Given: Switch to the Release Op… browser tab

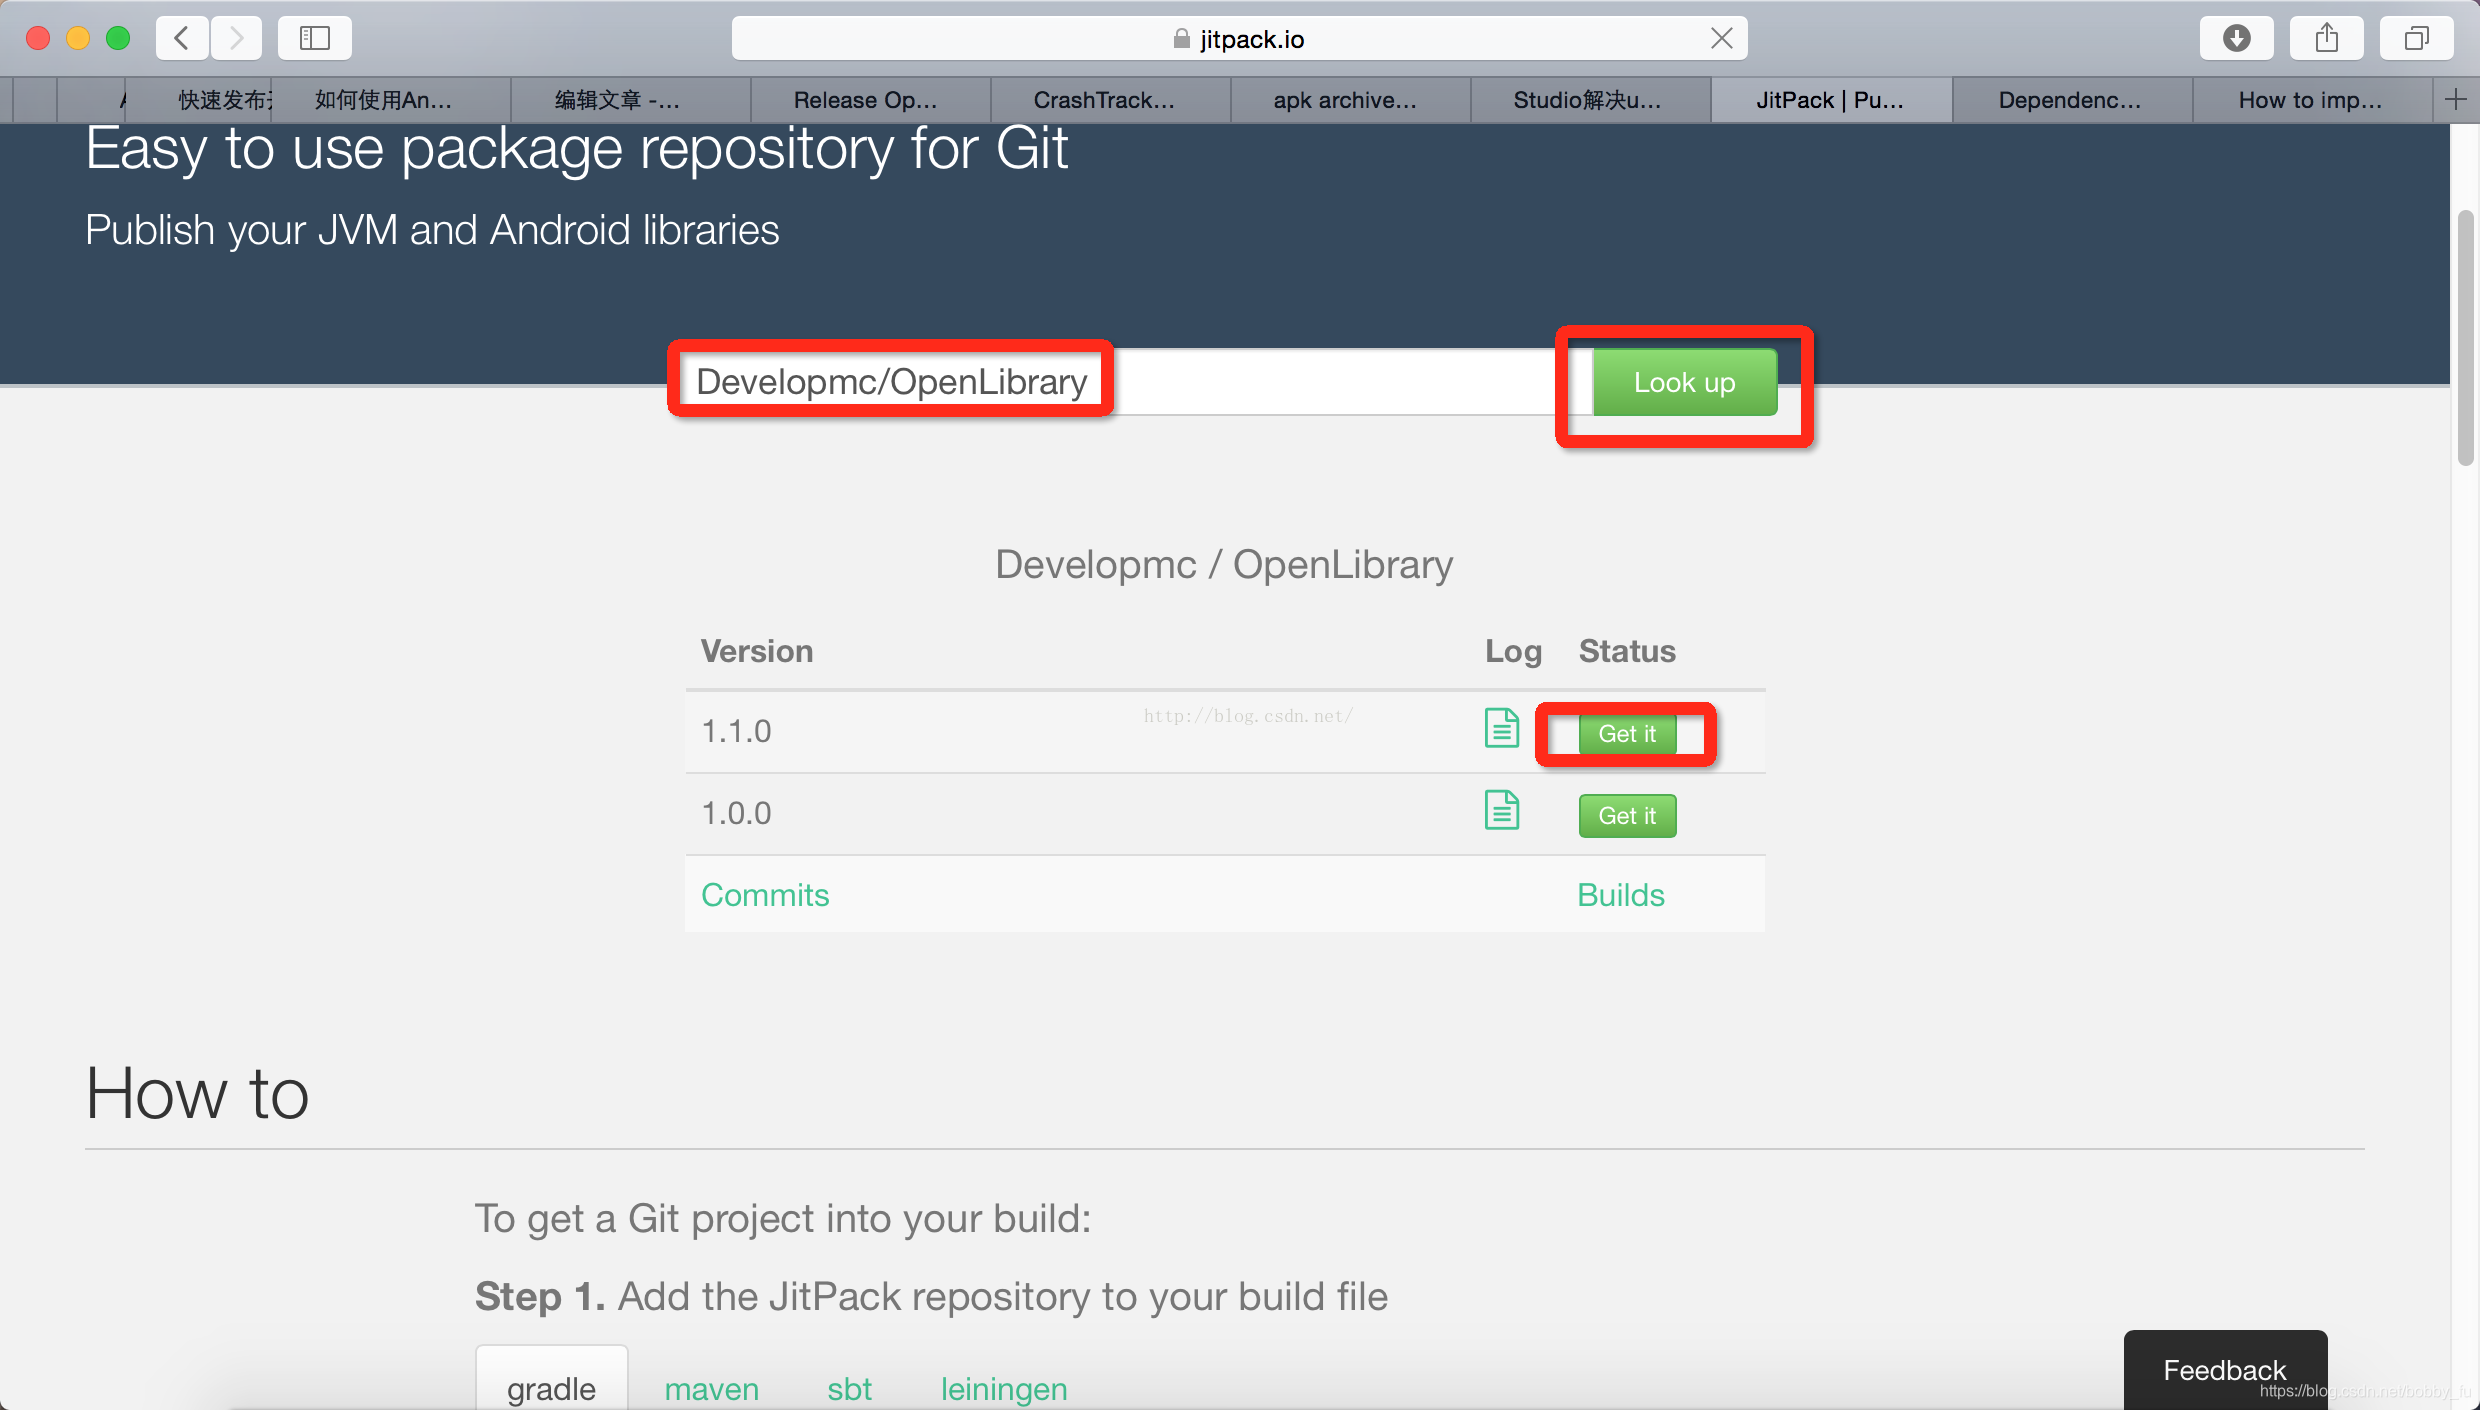Looking at the screenshot, I should 871,99.
